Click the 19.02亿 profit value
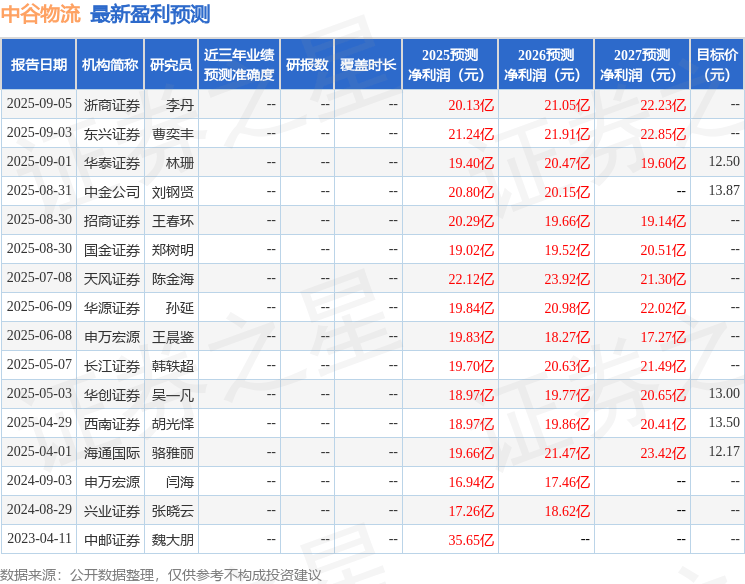745x584 pixels. 471,250
